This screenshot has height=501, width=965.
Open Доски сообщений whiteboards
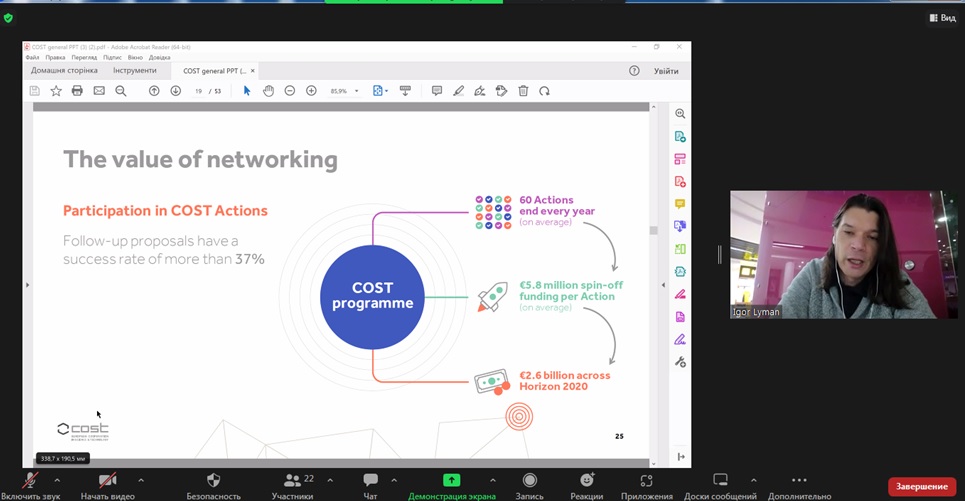point(720,485)
